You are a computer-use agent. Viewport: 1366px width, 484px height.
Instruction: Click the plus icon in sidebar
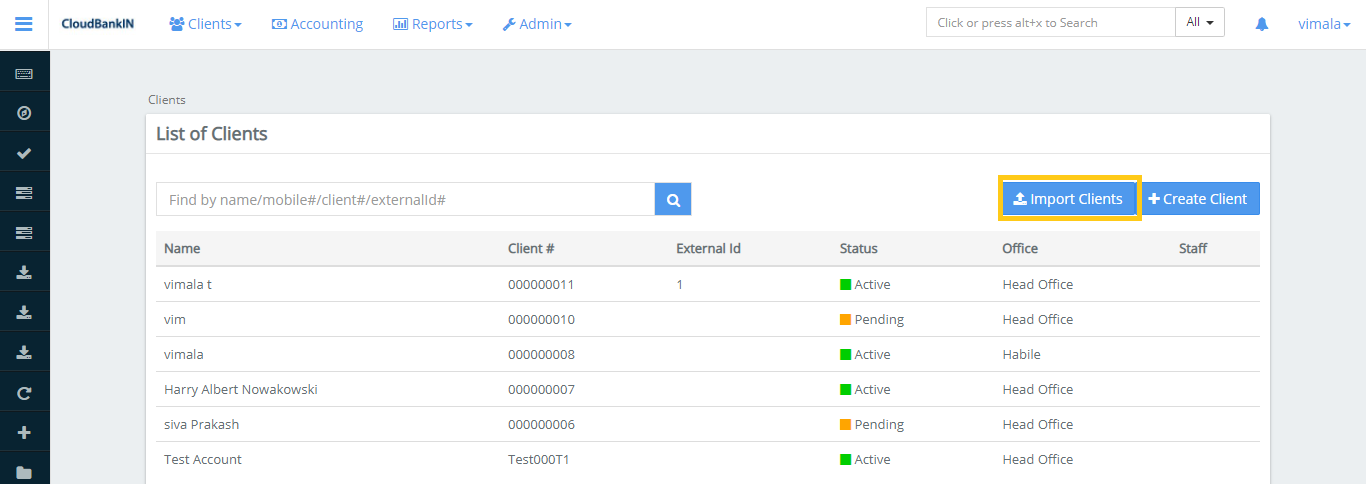24,433
